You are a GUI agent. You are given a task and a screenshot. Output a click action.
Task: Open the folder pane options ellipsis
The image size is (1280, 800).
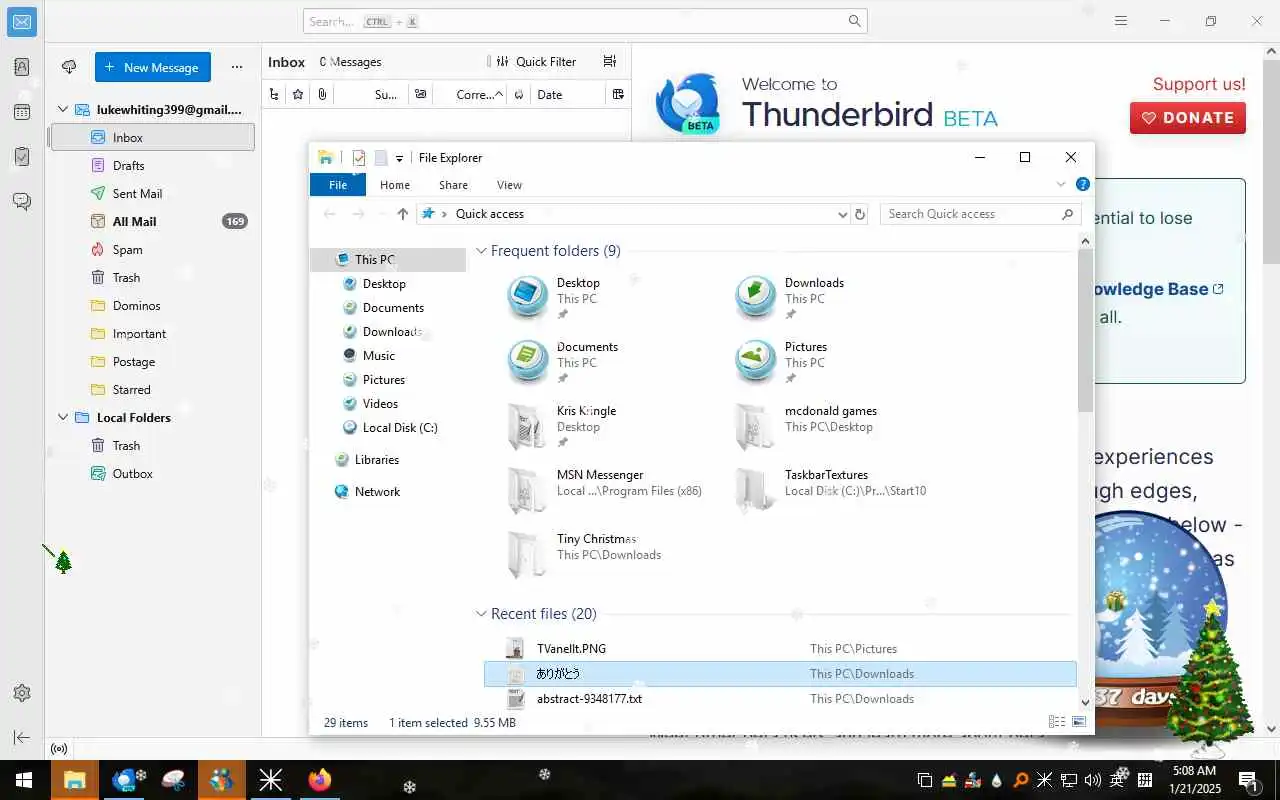click(x=237, y=67)
